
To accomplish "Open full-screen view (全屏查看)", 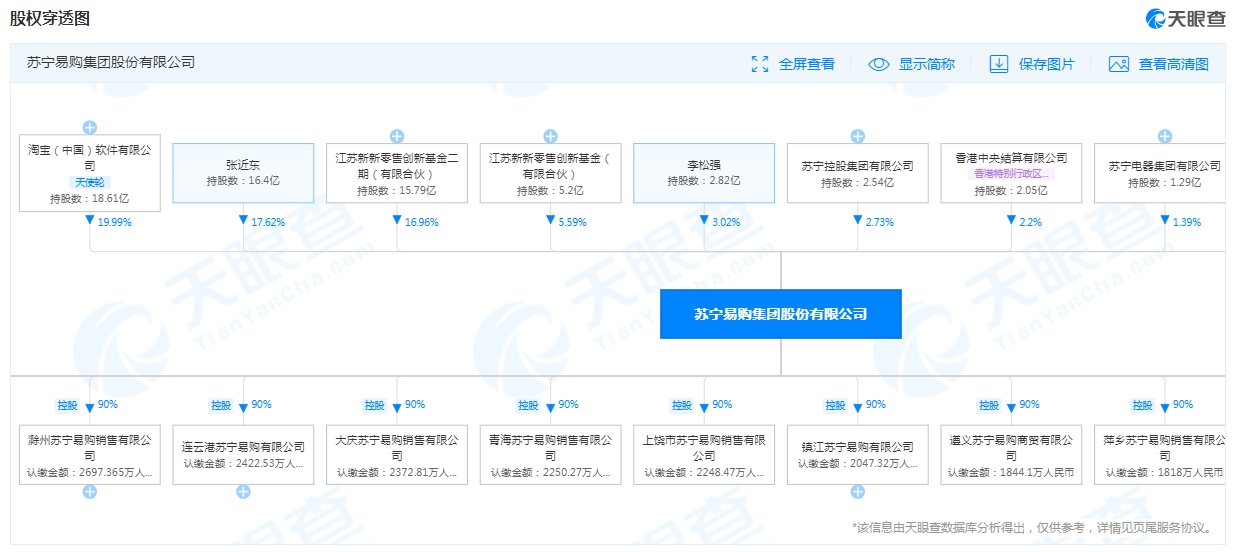I will (x=793, y=64).
